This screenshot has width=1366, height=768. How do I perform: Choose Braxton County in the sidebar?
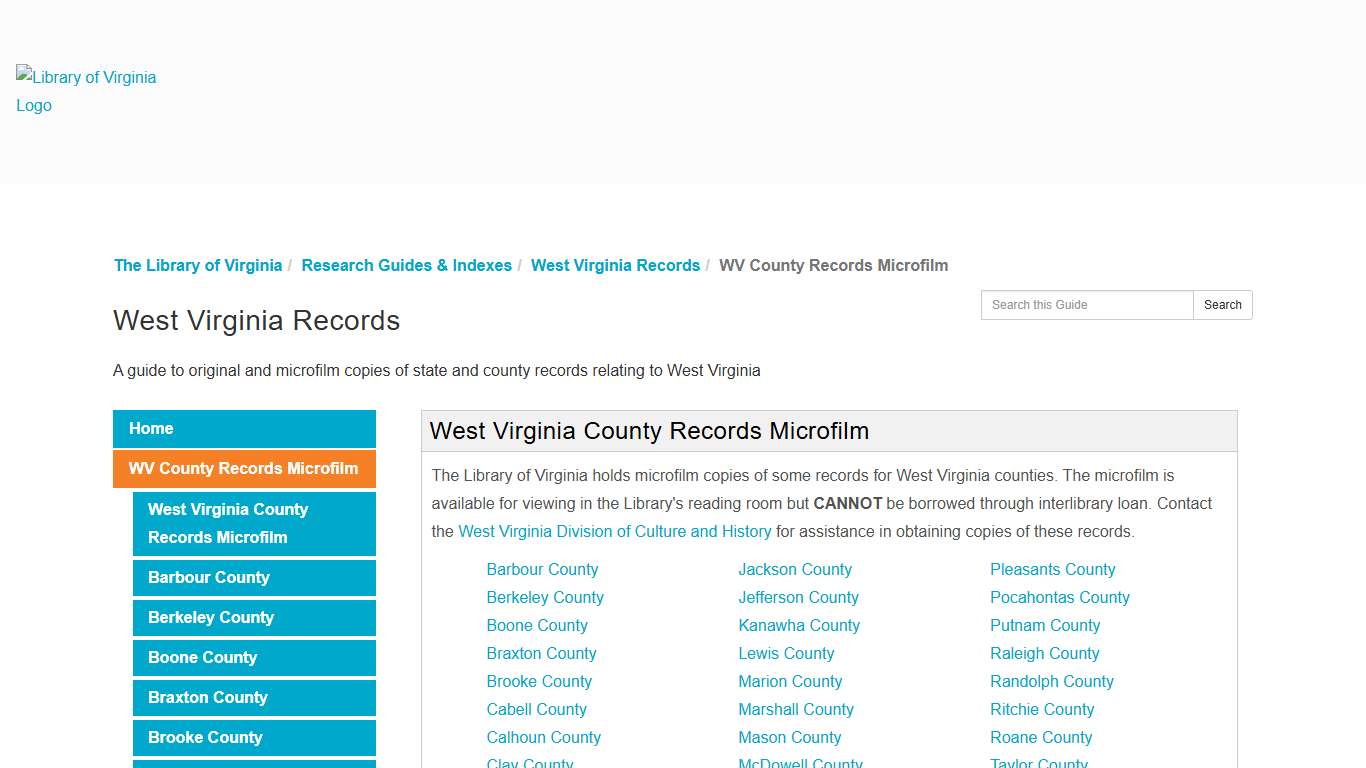(207, 697)
